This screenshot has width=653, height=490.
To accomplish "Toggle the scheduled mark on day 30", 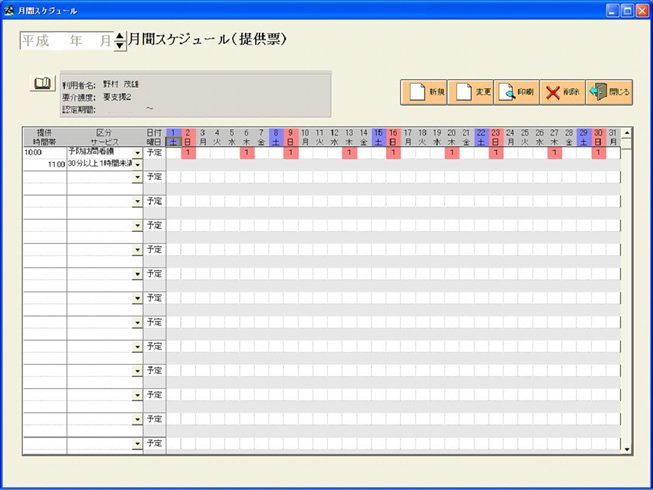I will (x=597, y=153).
